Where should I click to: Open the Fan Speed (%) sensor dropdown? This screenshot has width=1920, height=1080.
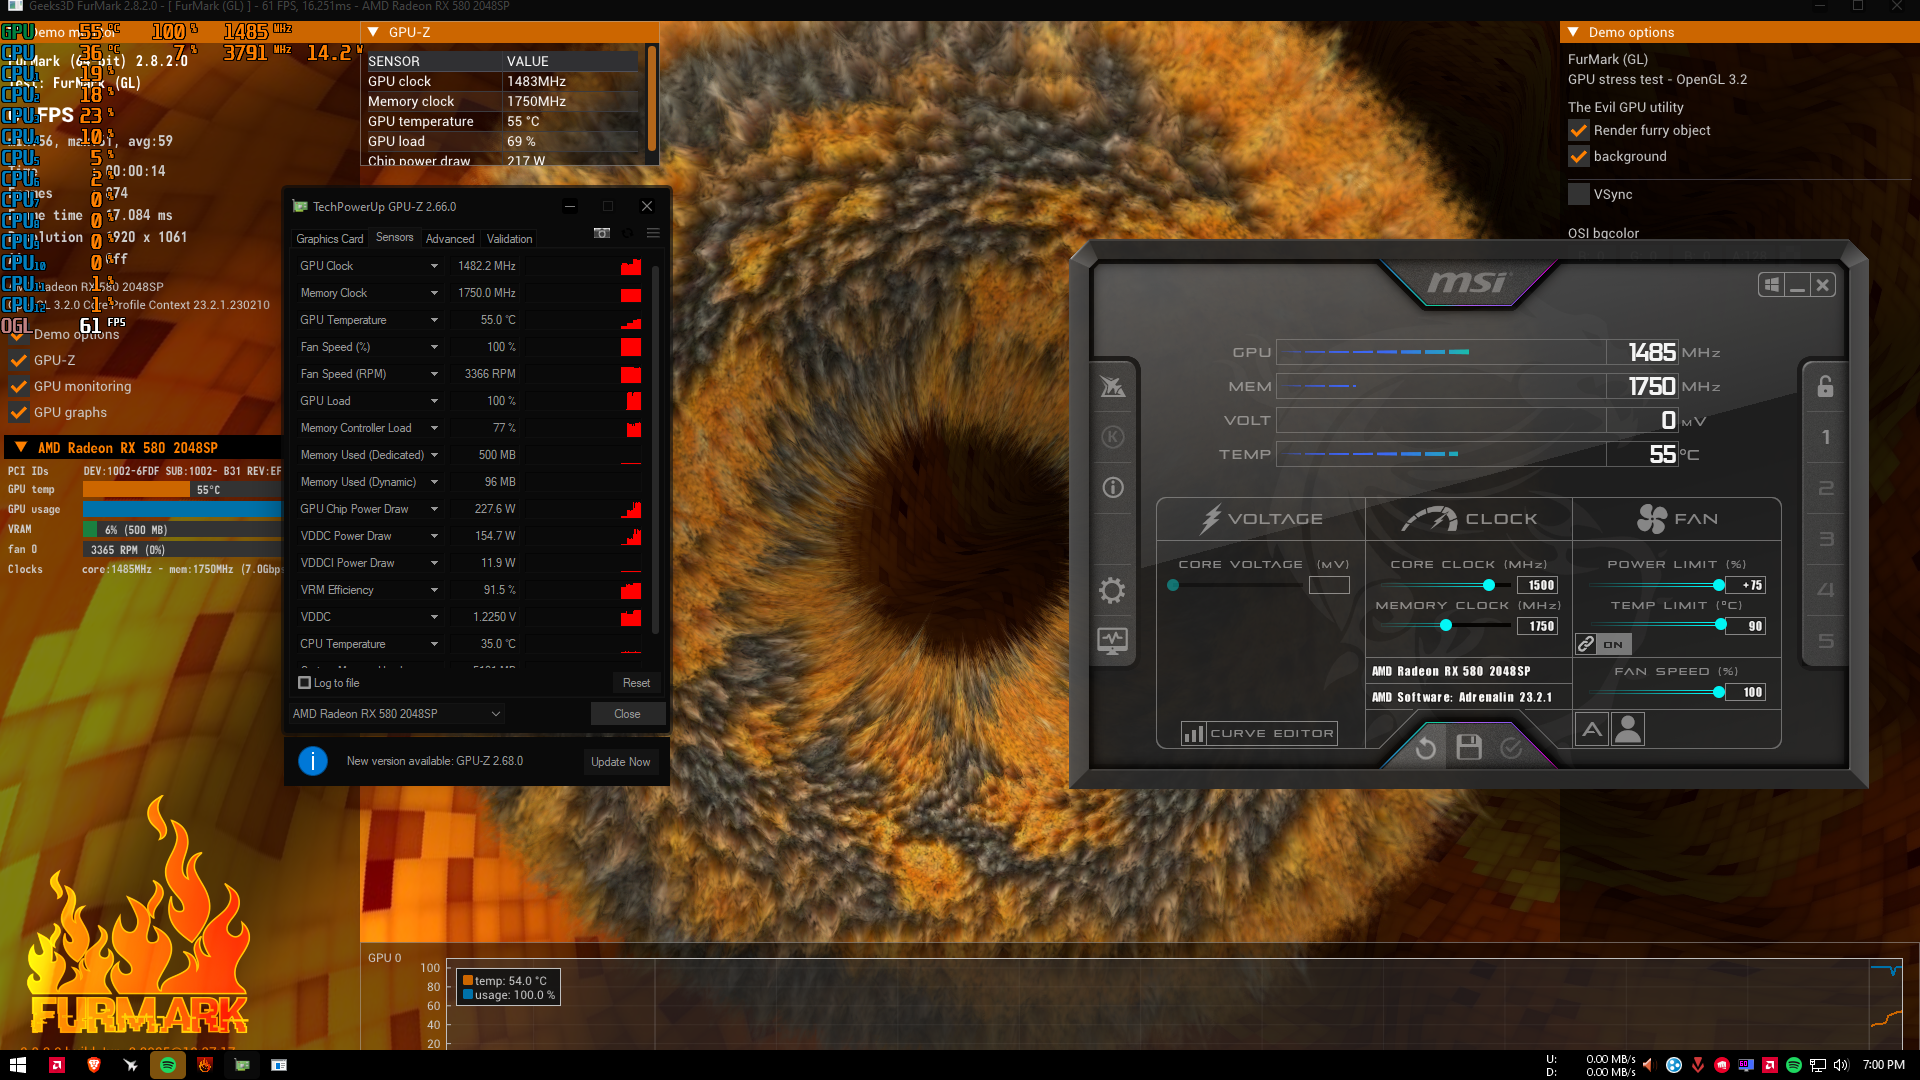click(x=434, y=347)
